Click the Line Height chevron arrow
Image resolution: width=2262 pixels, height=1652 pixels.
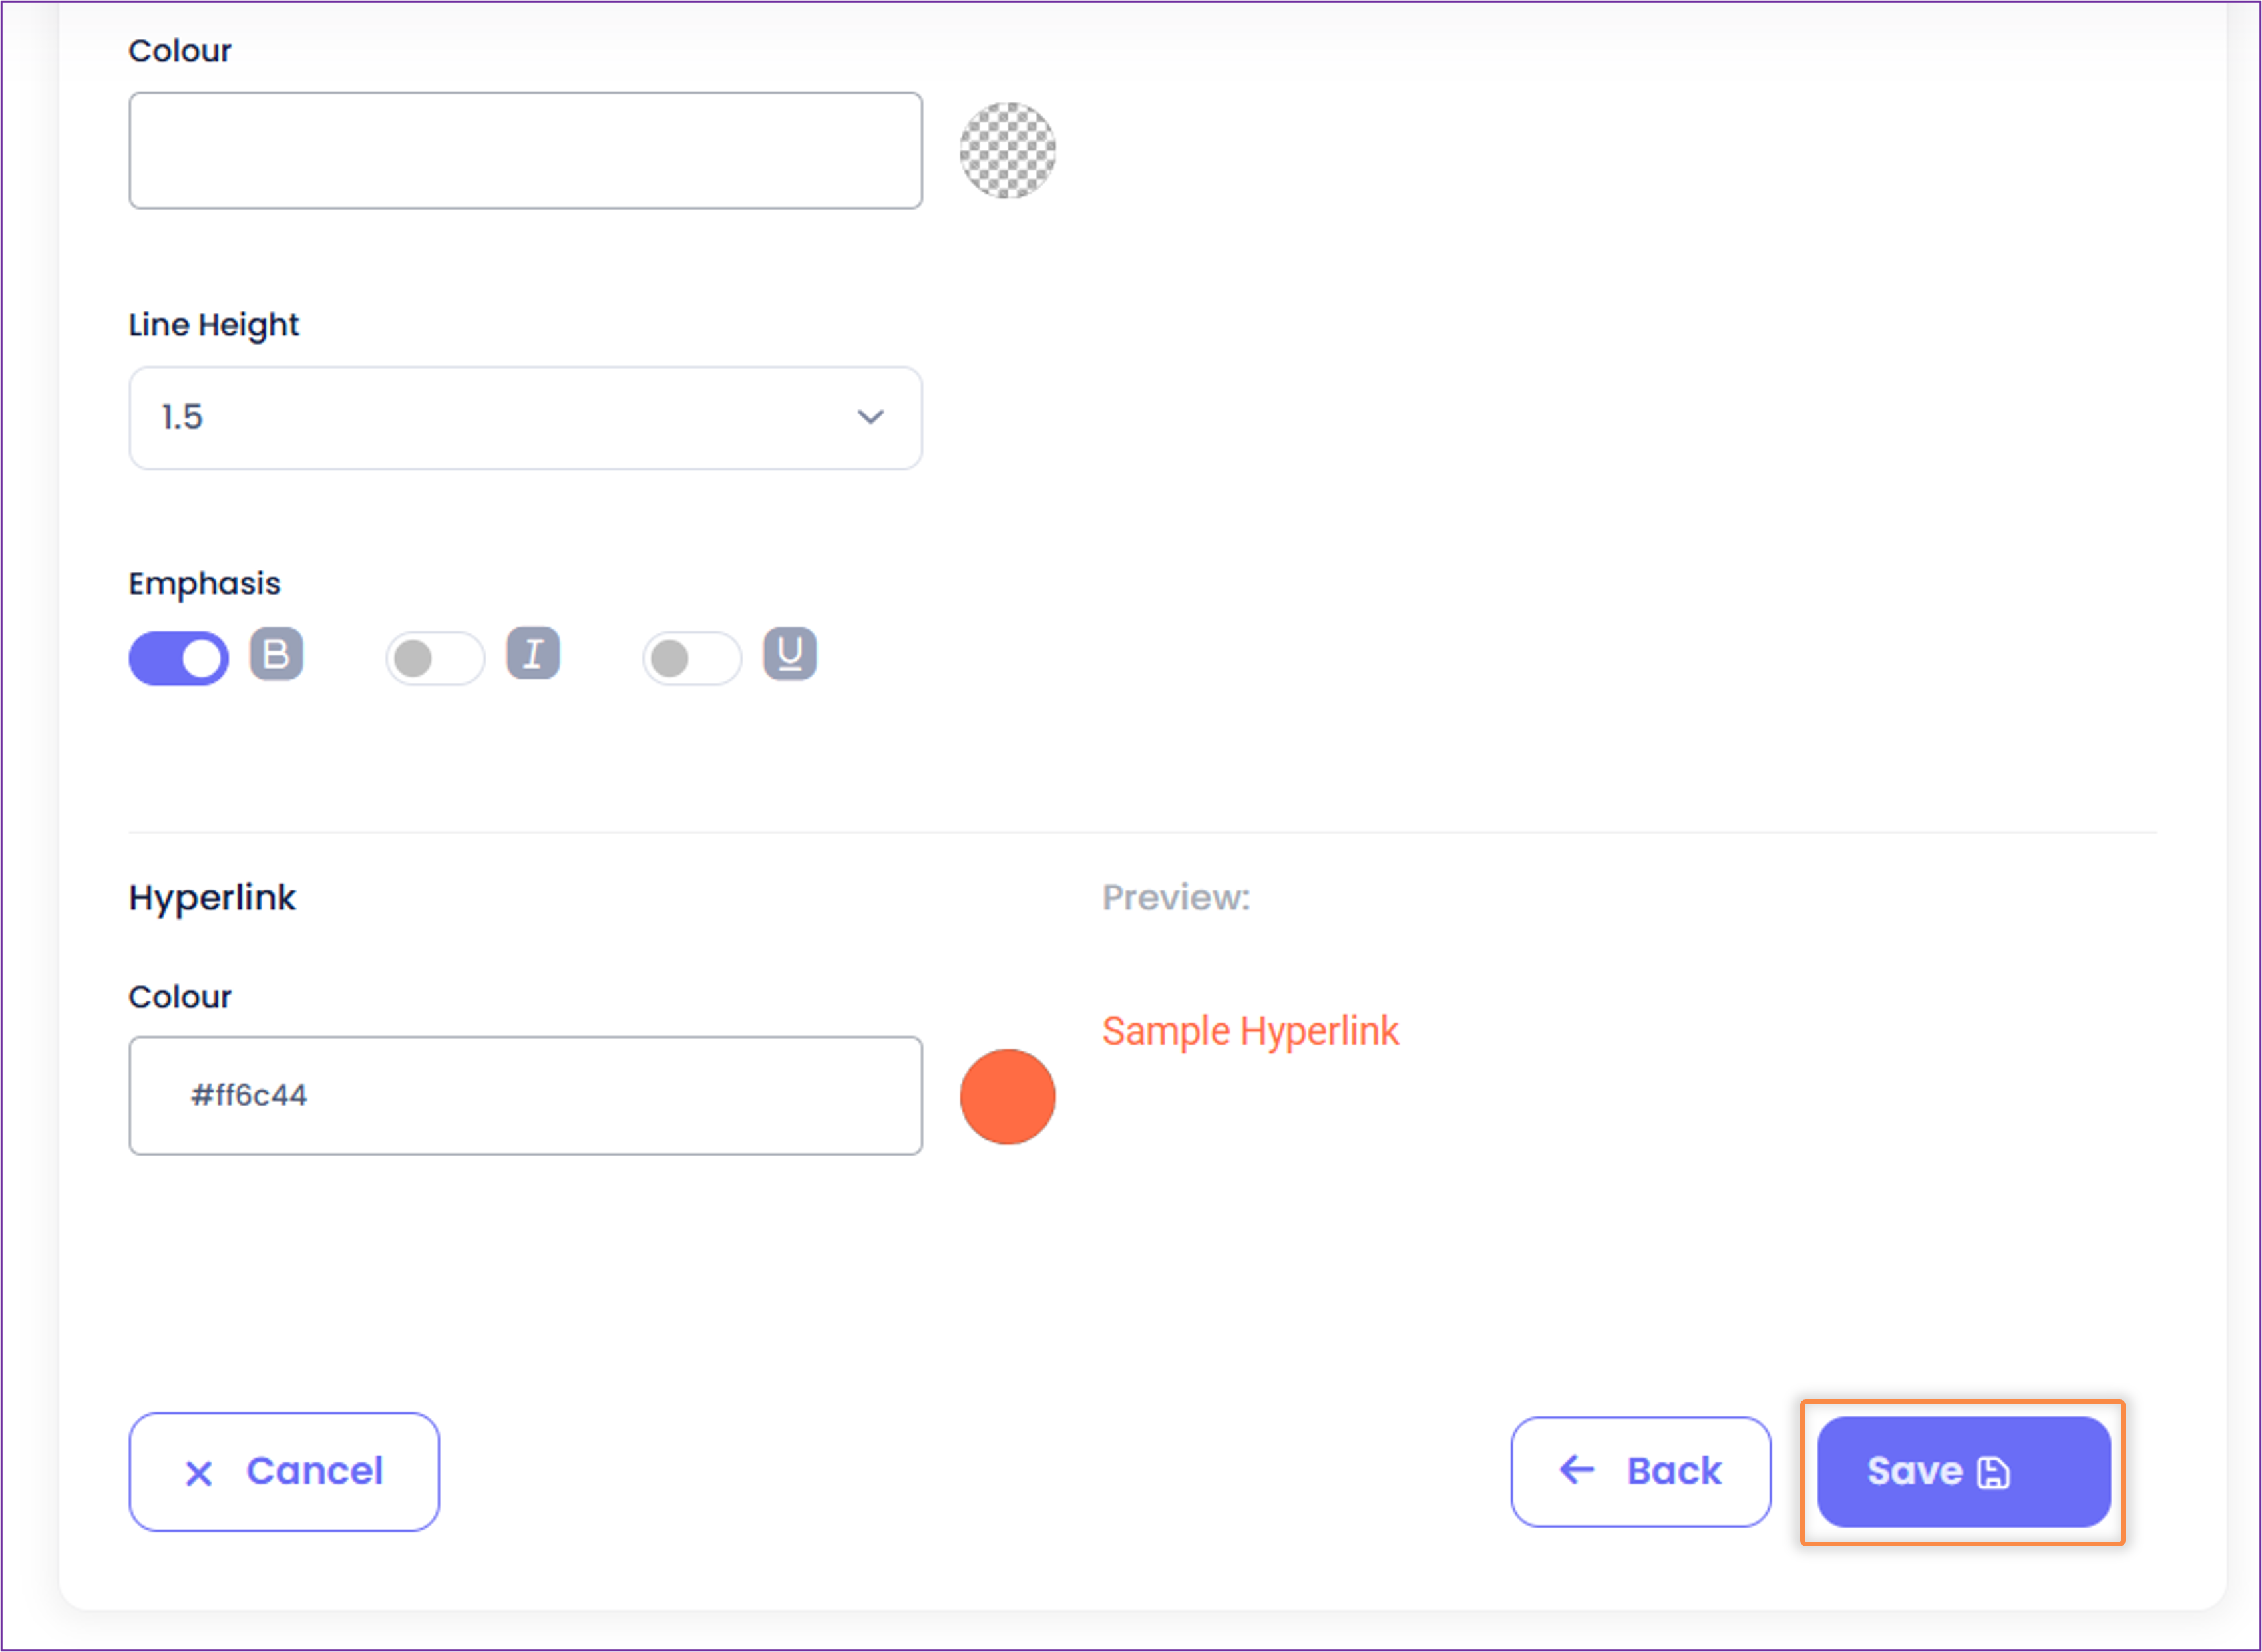871,417
